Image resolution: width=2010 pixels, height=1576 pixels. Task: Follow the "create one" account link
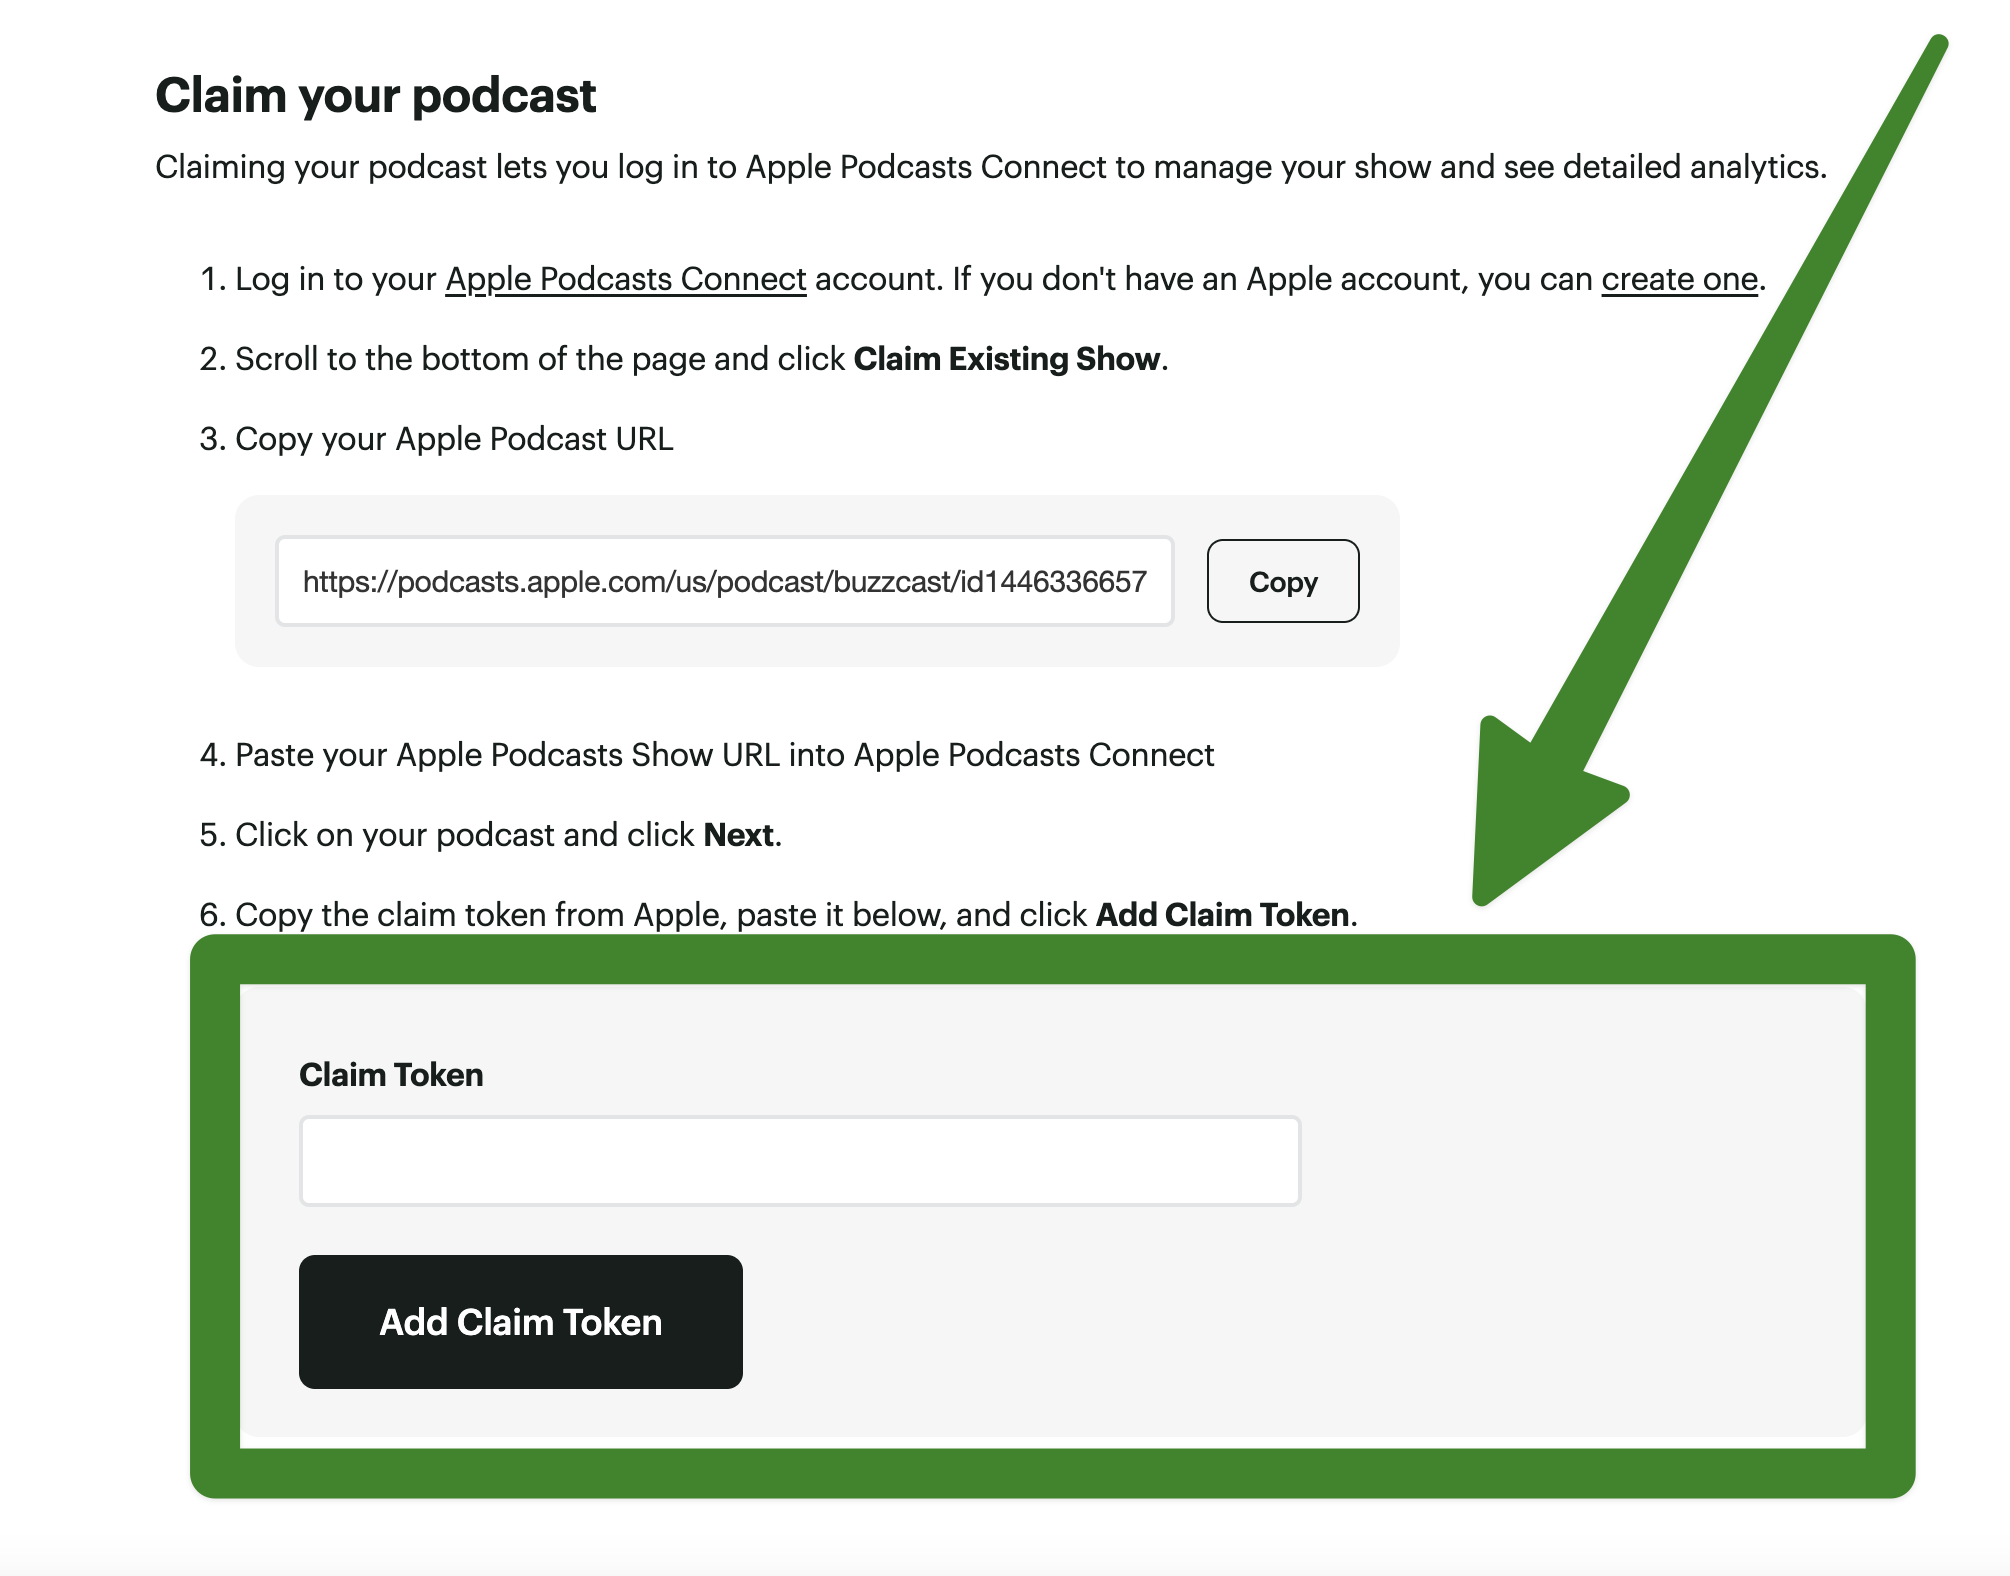pos(1679,279)
